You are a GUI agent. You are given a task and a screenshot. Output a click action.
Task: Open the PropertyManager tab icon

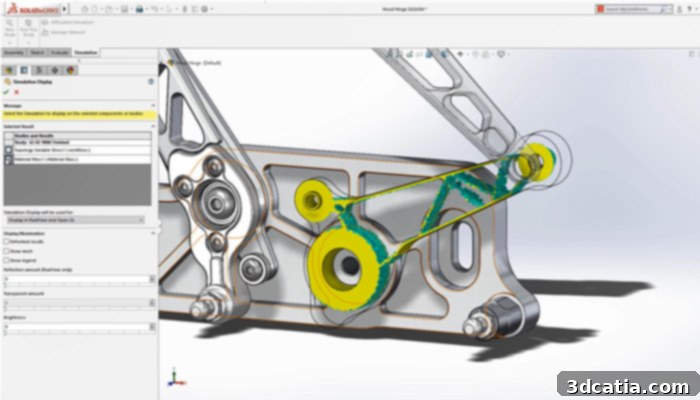coord(24,70)
